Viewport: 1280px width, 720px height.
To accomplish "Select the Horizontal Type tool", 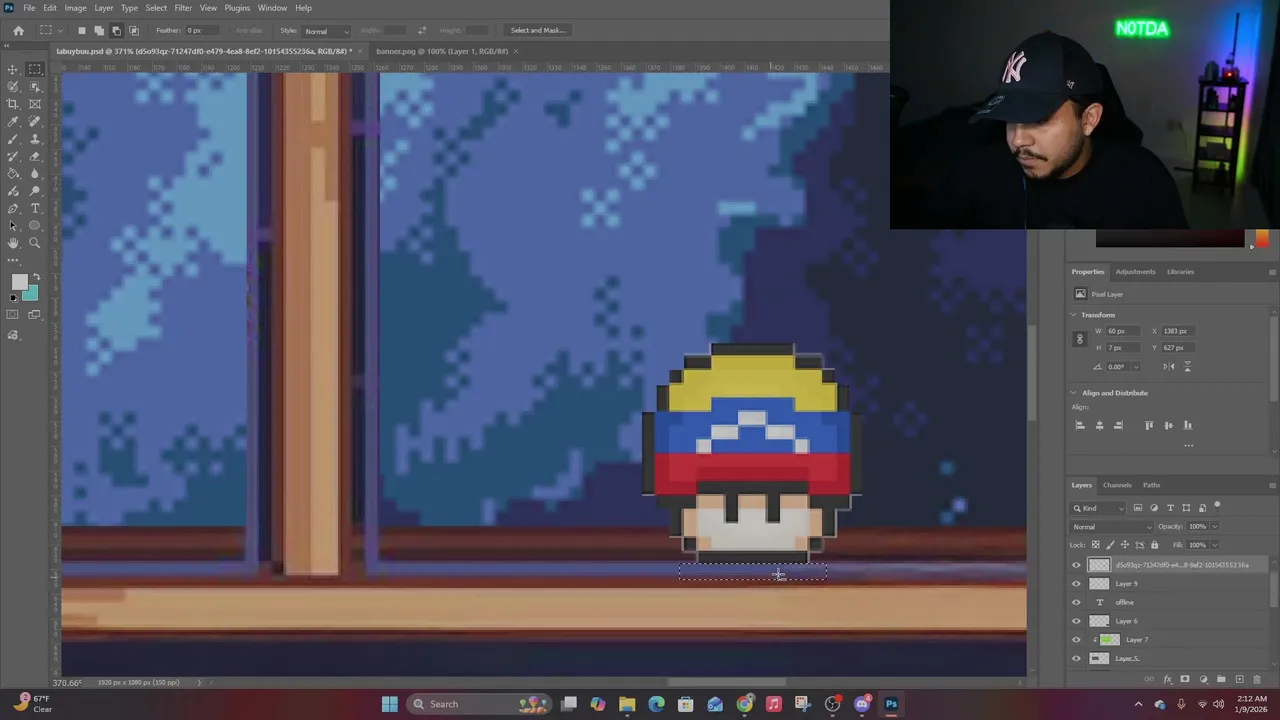I will point(35,208).
